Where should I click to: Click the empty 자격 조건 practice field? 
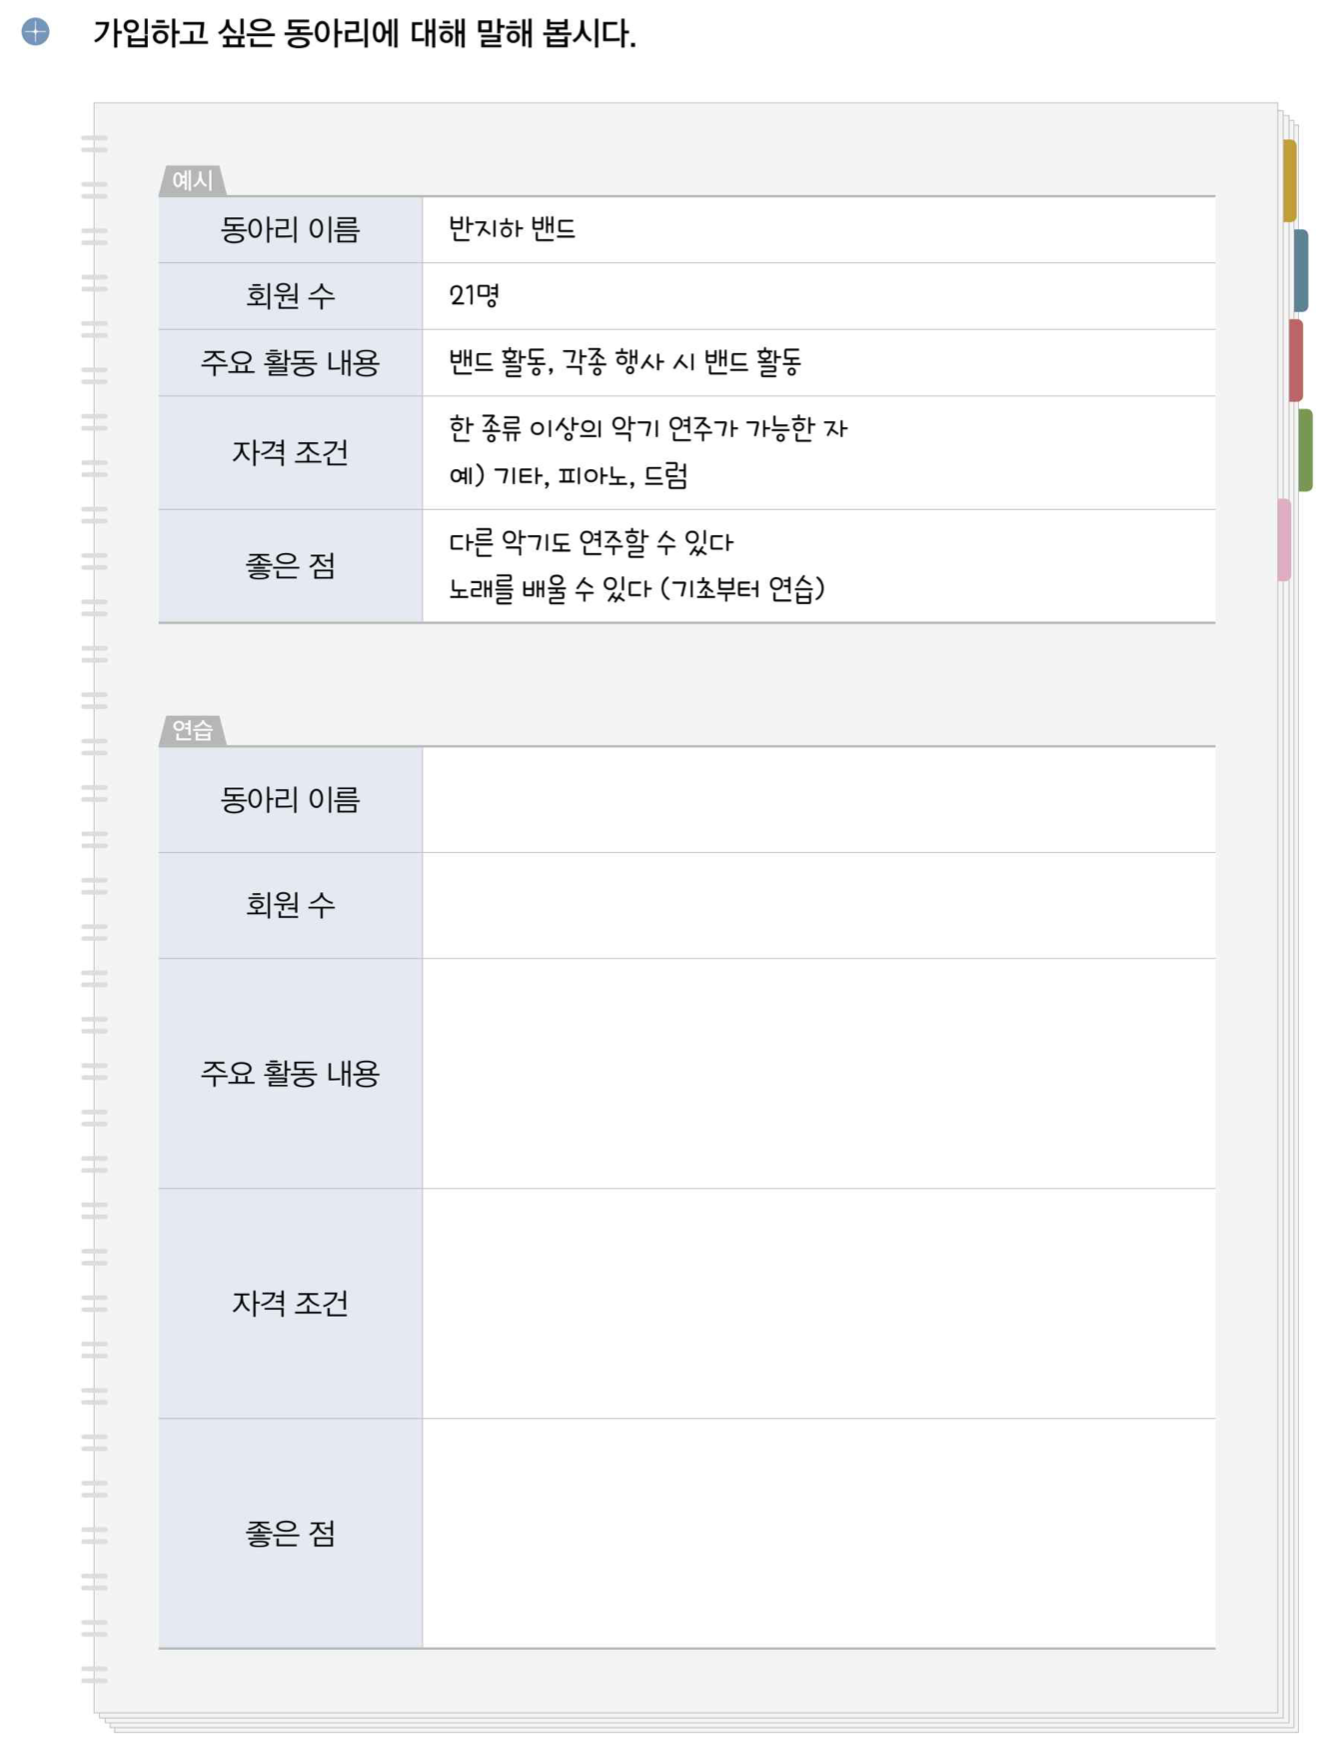pos(818,1303)
